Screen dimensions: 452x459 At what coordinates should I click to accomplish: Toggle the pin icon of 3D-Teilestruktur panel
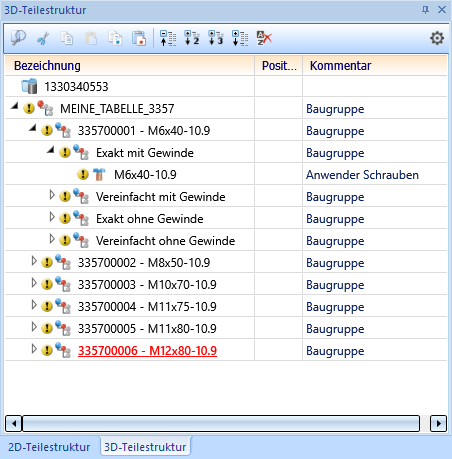point(425,9)
